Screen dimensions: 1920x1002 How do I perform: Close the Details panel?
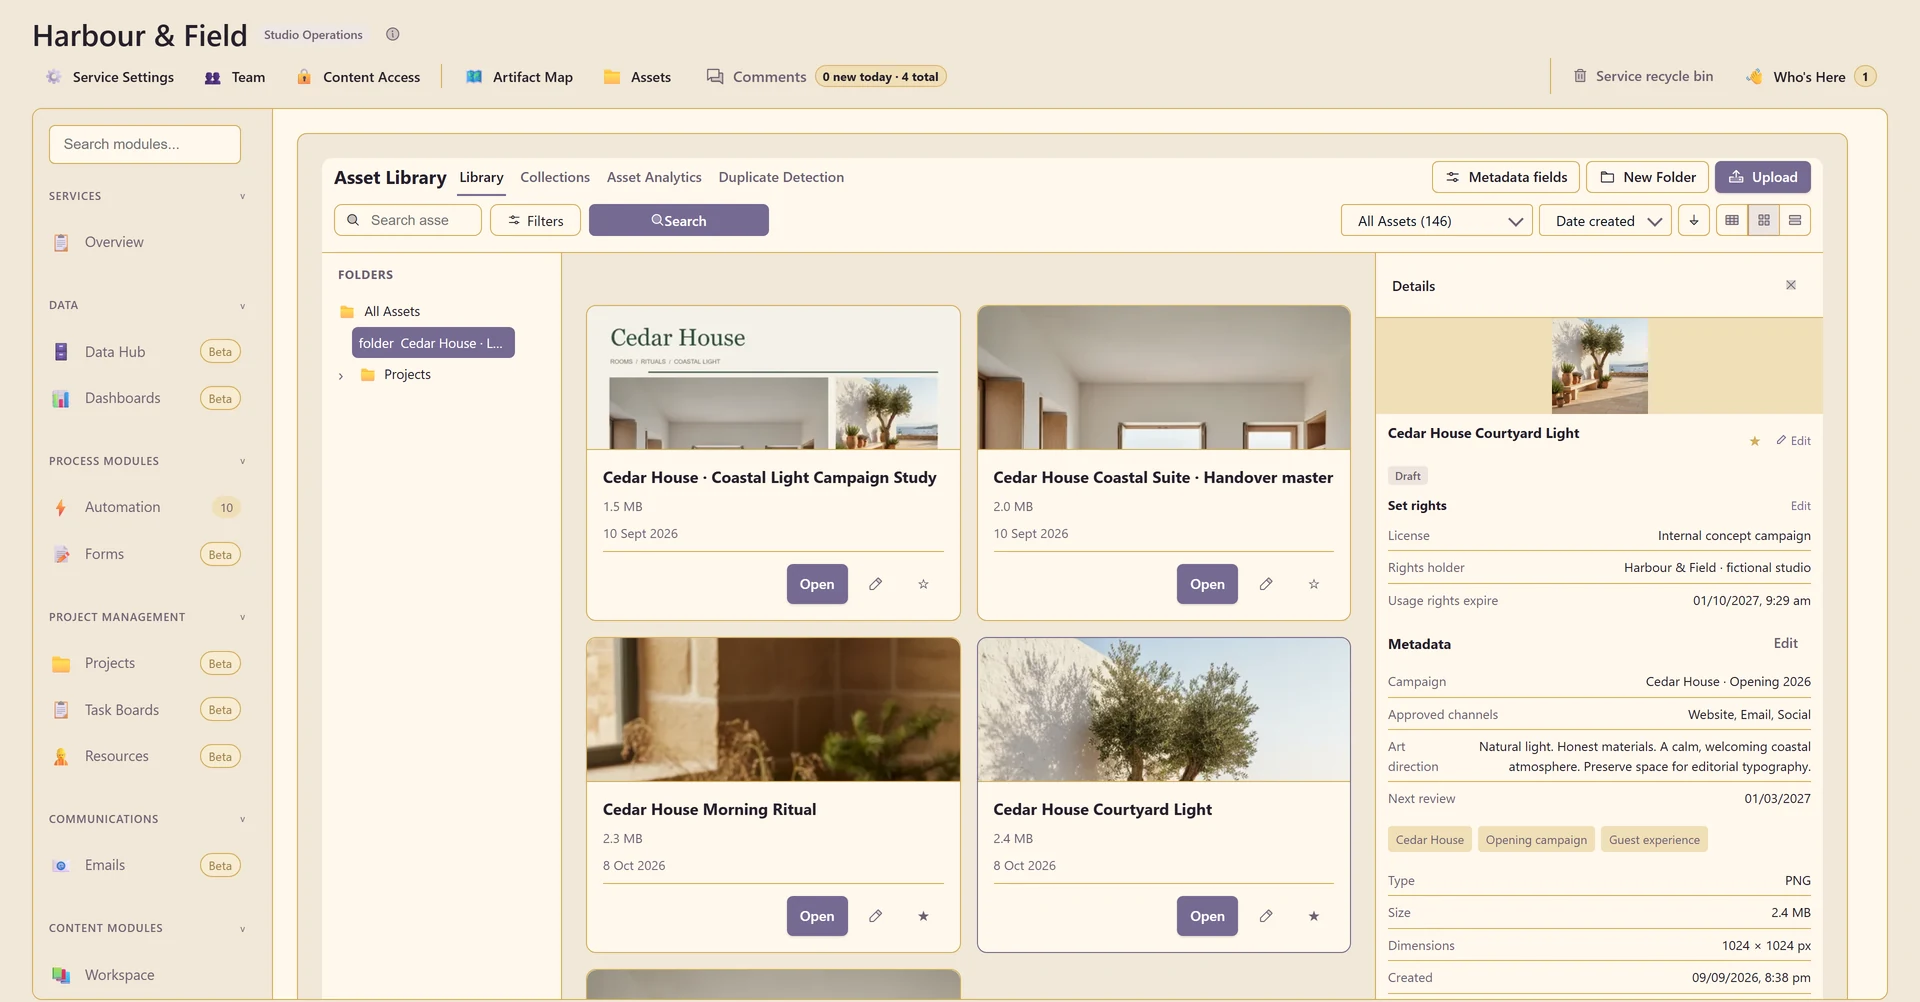1791,285
